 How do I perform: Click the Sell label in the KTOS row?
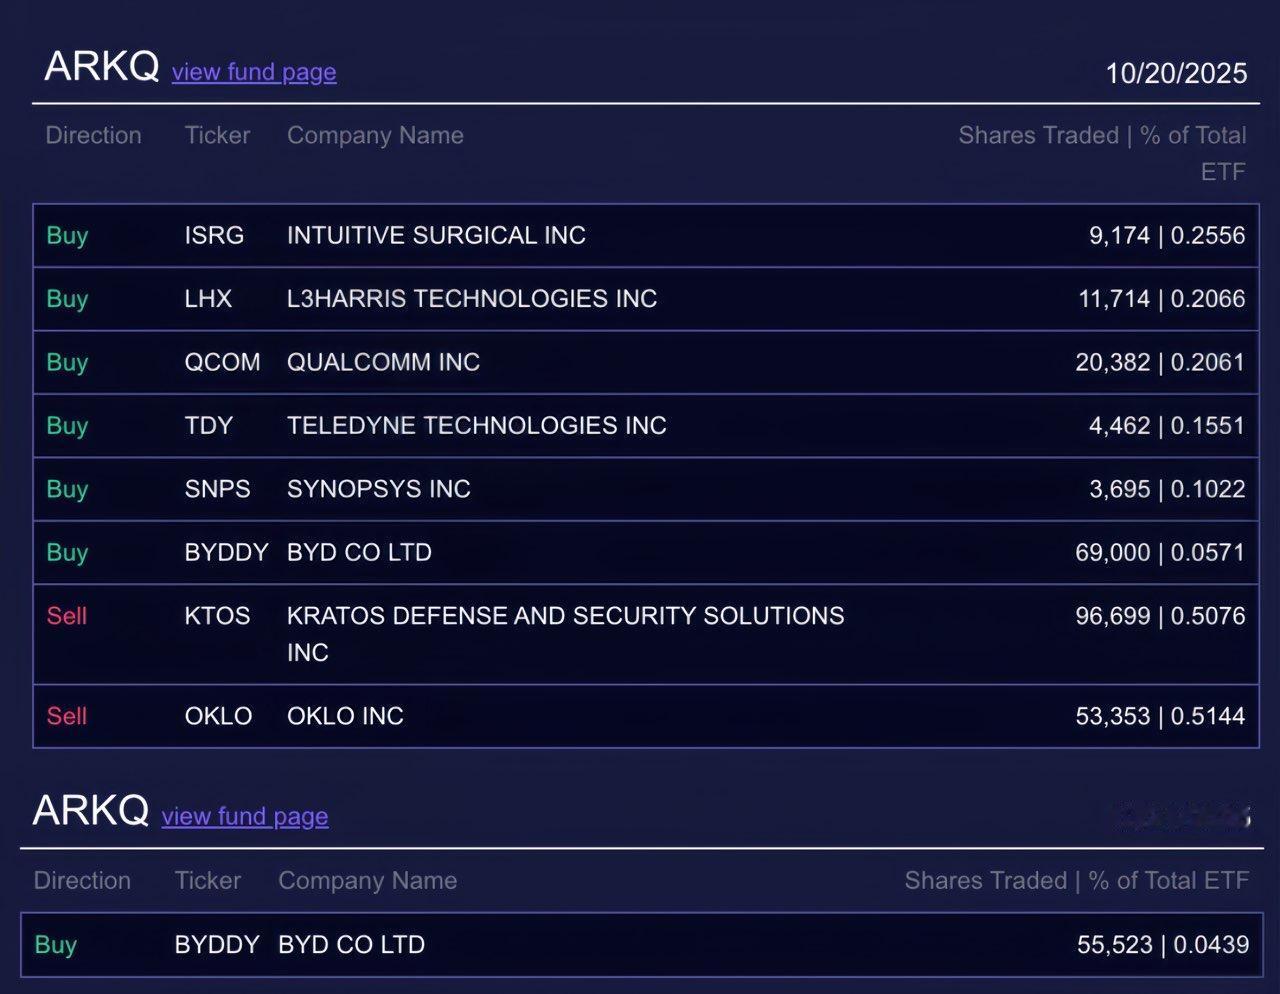pos(67,615)
